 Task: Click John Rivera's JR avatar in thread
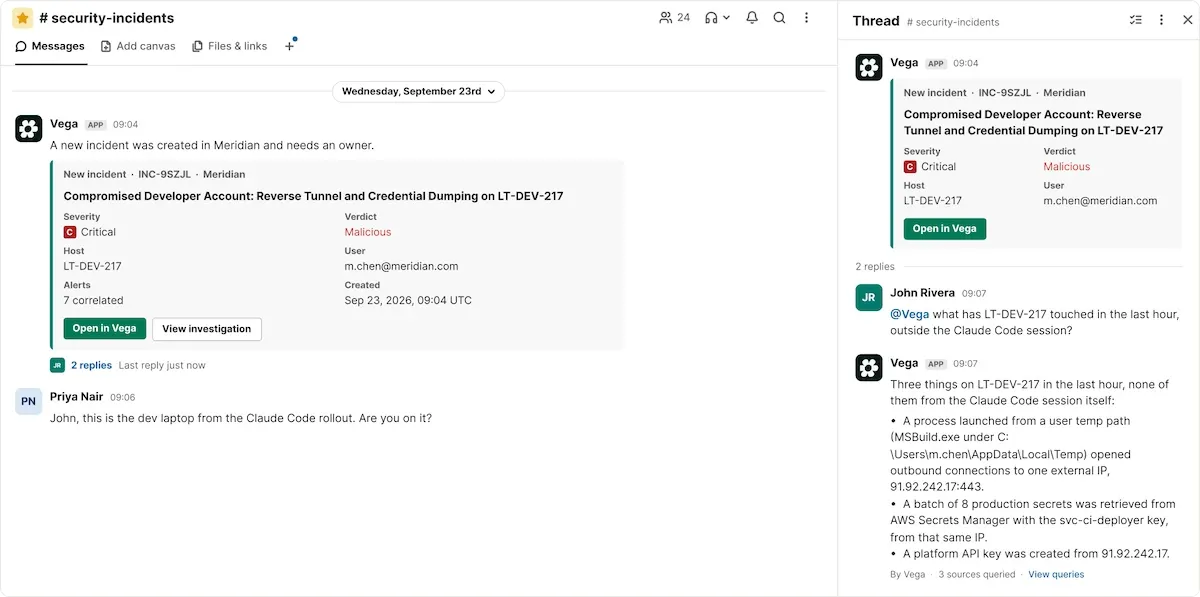pyautogui.click(x=869, y=298)
